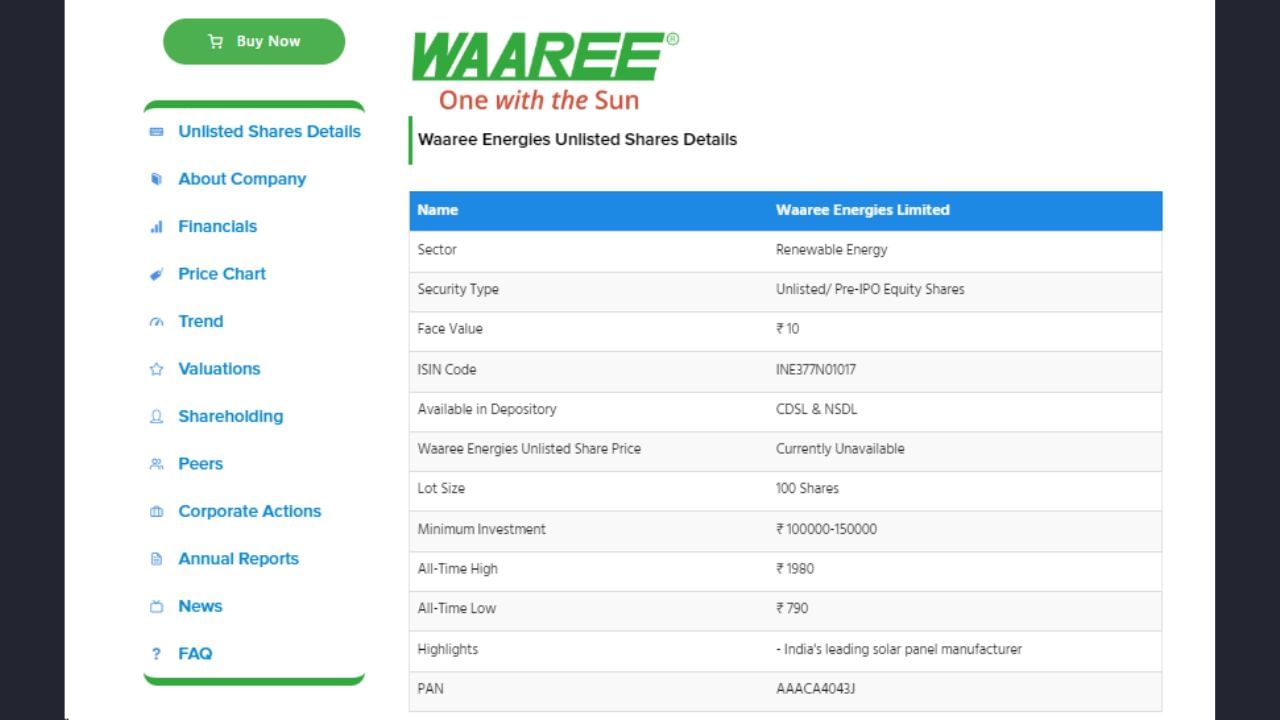This screenshot has height=720, width=1280.
Task: Select the INE377N01017 ISIN value
Action: point(816,369)
